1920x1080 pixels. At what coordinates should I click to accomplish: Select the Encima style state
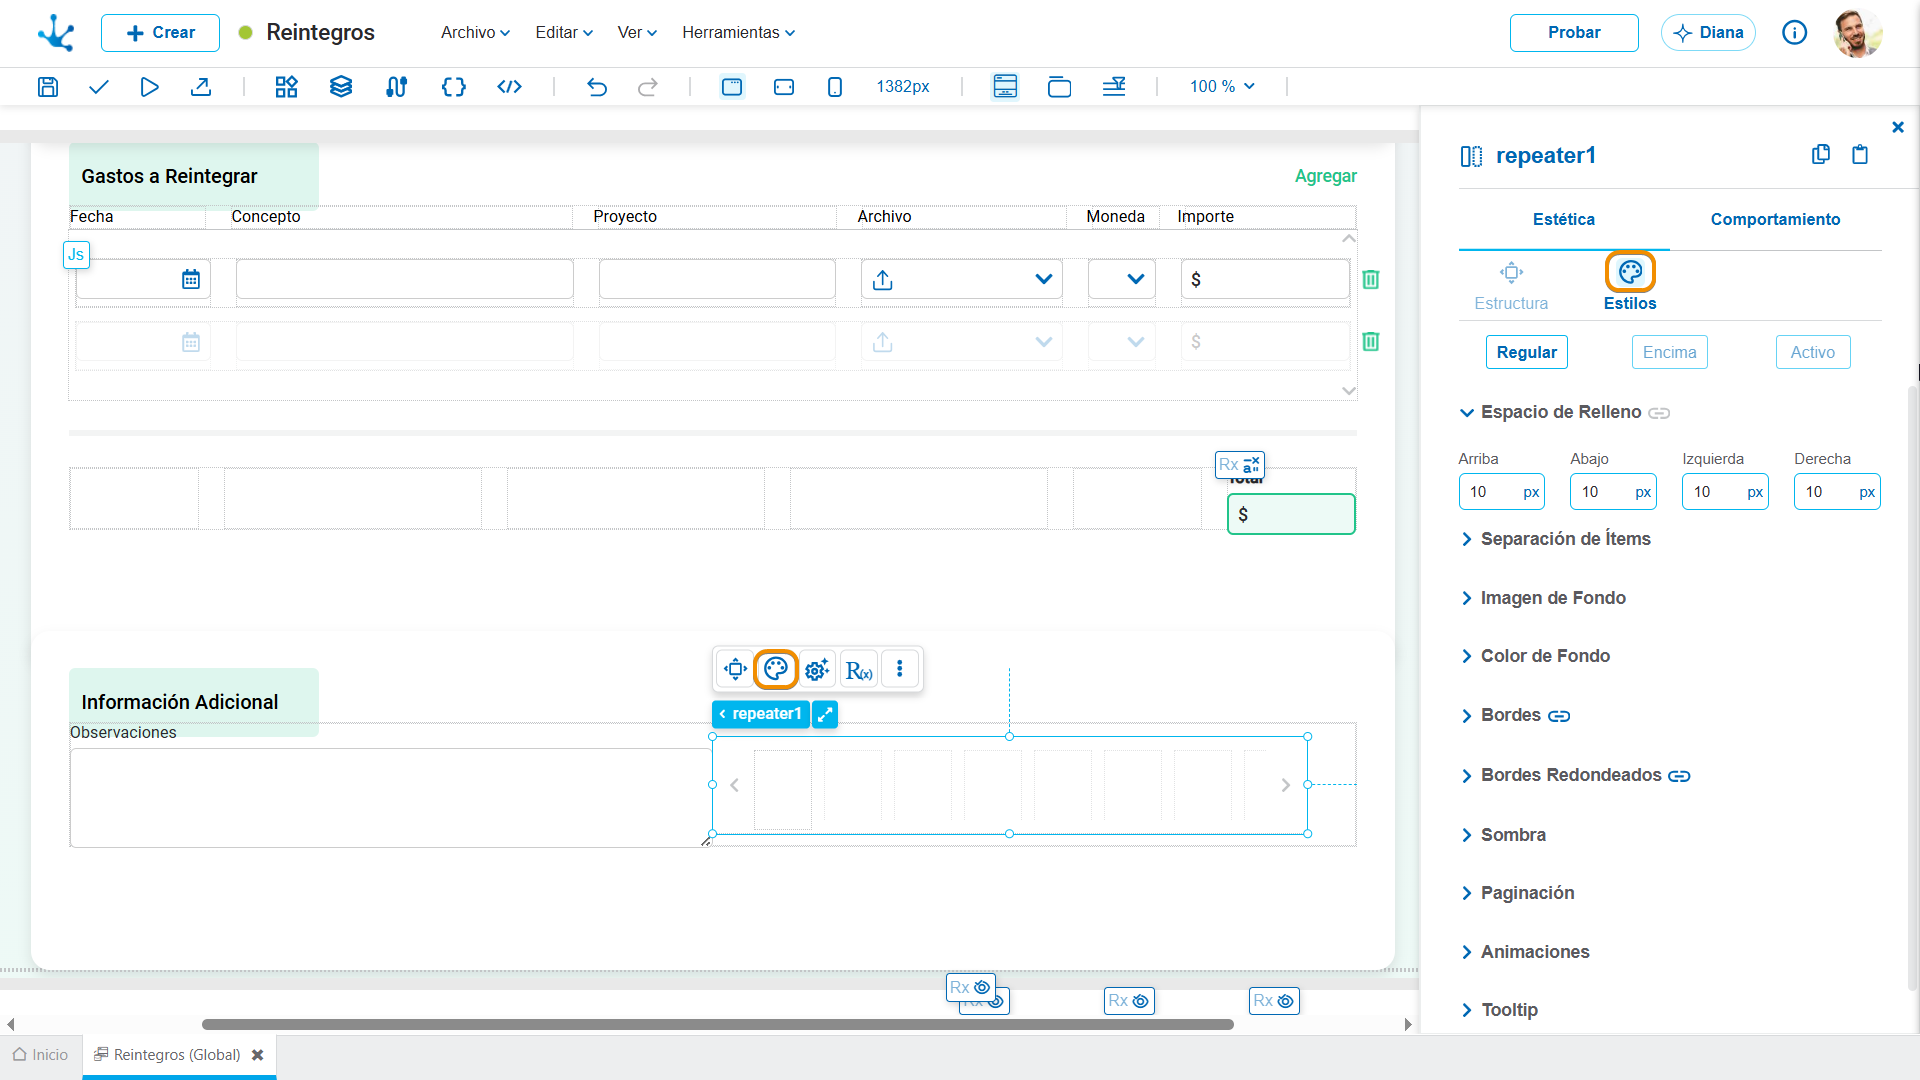(1670, 352)
